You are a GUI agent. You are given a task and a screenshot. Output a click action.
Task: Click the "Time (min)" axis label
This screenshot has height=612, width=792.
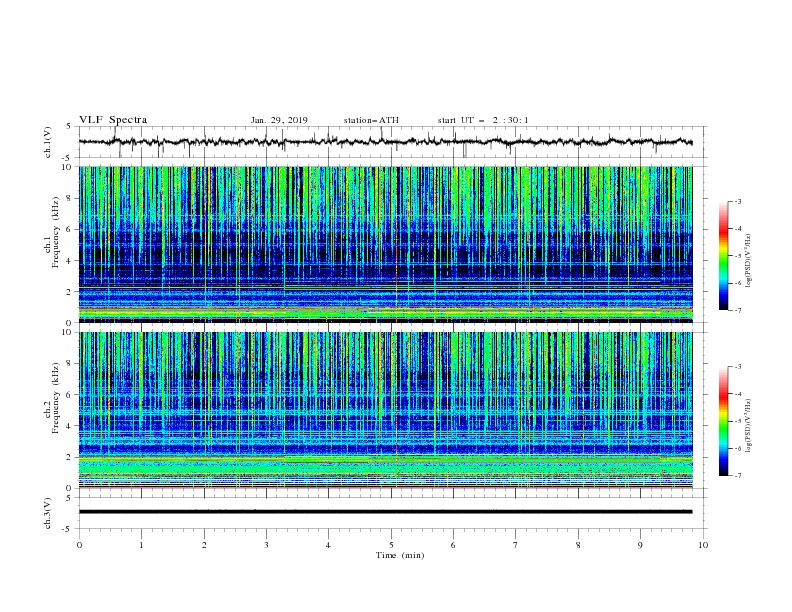pyautogui.click(x=400, y=555)
